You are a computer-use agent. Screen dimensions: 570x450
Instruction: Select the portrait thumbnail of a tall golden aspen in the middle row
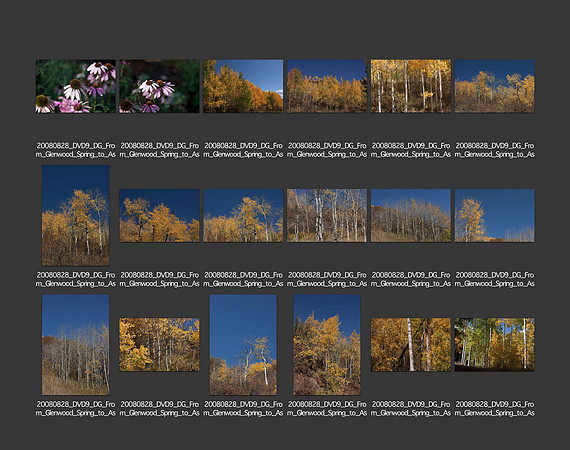tap(76, 216)
